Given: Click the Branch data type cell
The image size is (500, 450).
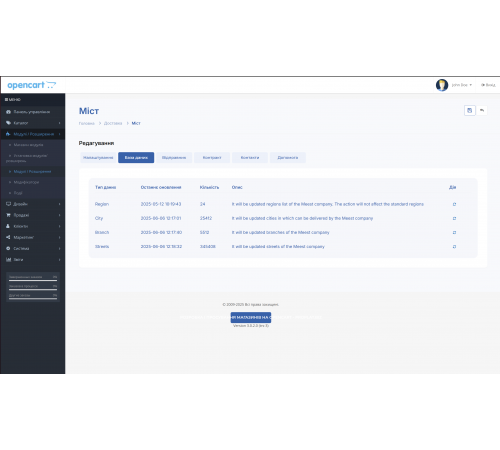Looking at the screenshot, I should (102, 232).
